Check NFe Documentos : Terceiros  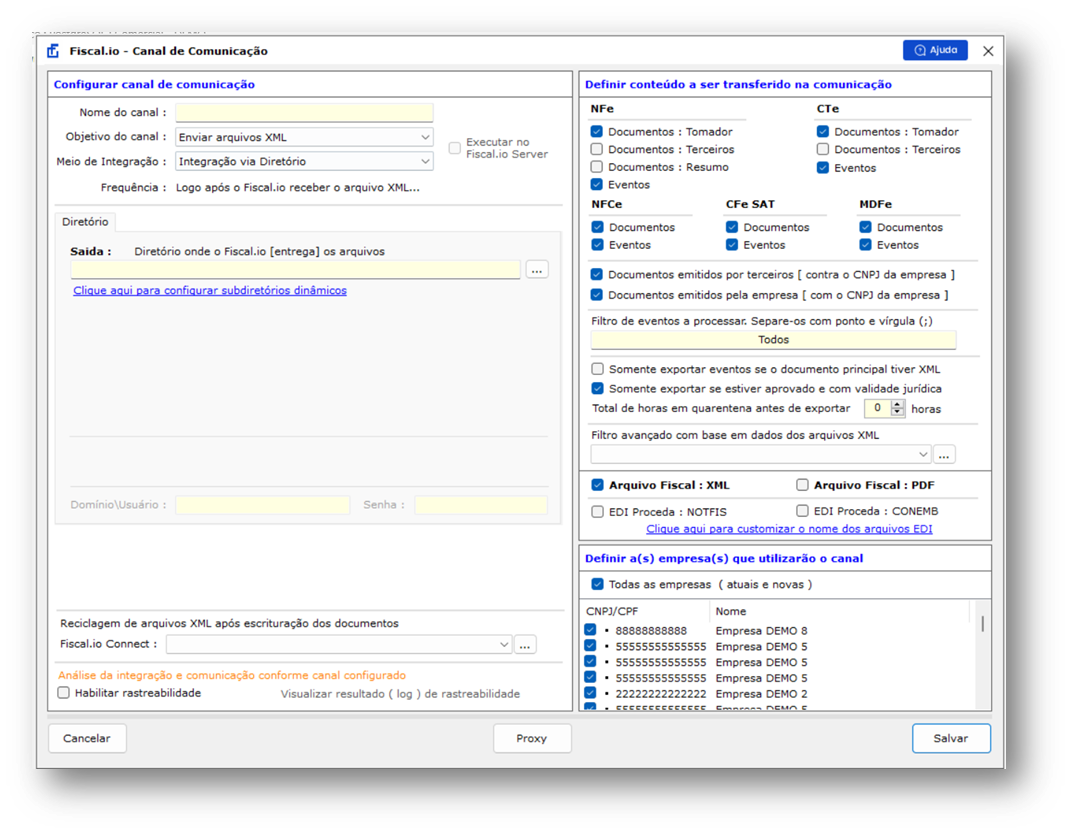597,149
